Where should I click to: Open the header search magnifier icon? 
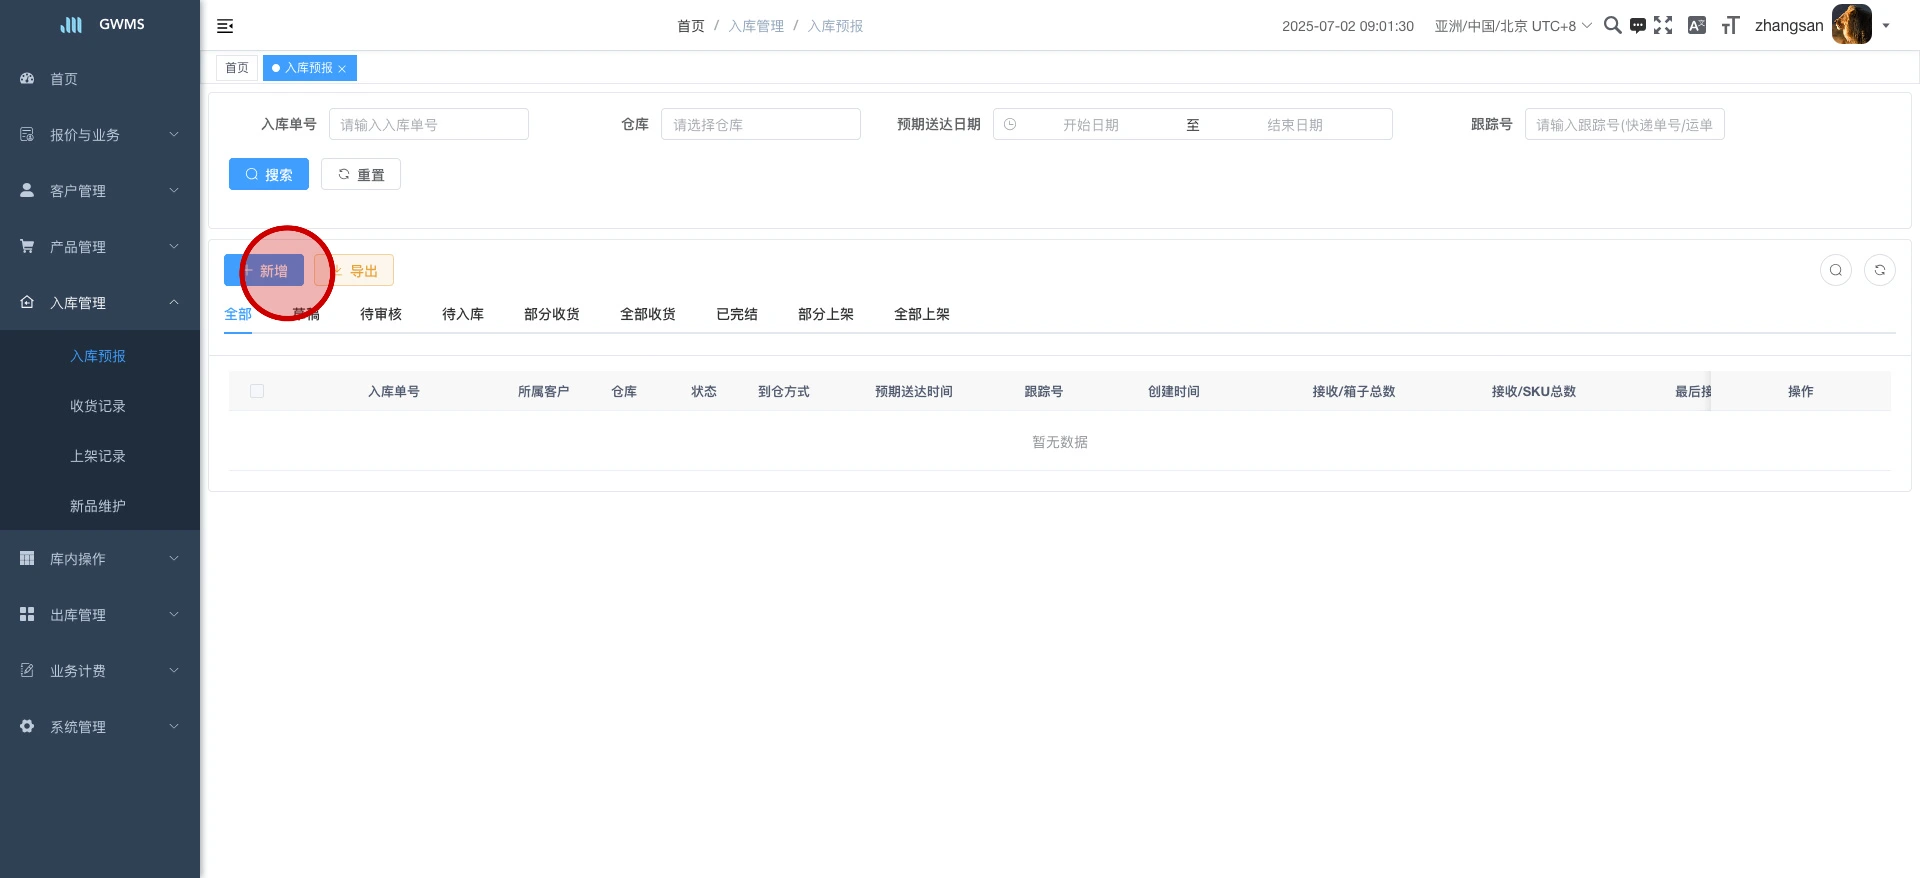[1612, 26]
